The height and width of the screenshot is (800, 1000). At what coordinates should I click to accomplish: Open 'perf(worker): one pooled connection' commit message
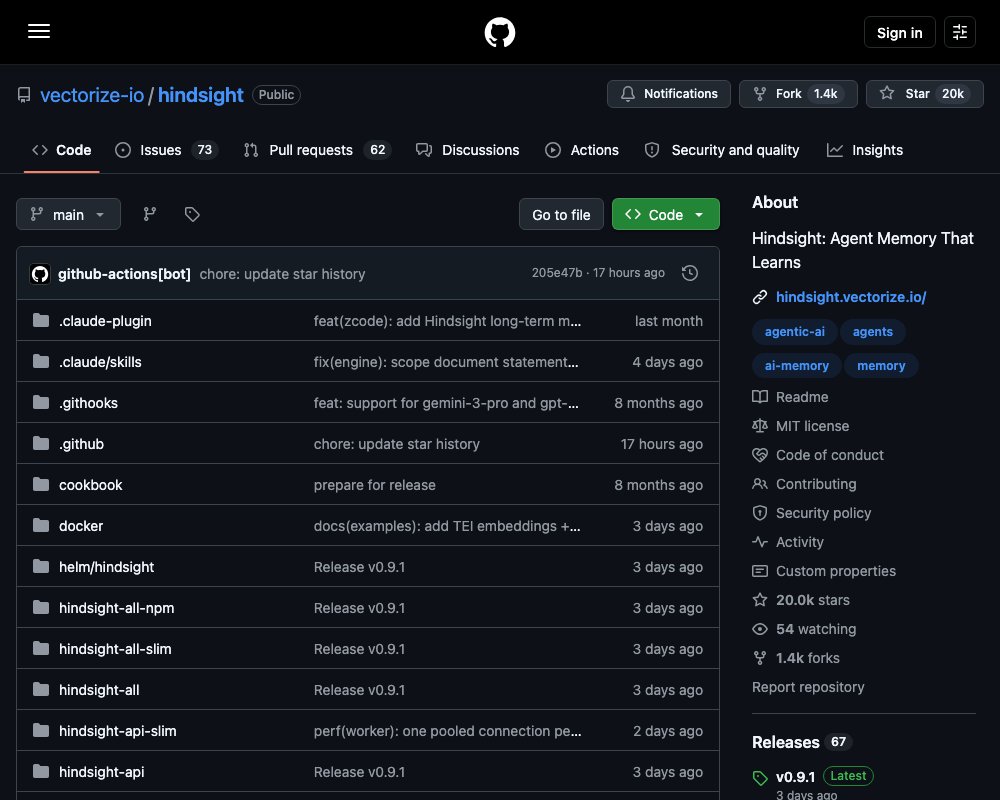tap(447, 730)
